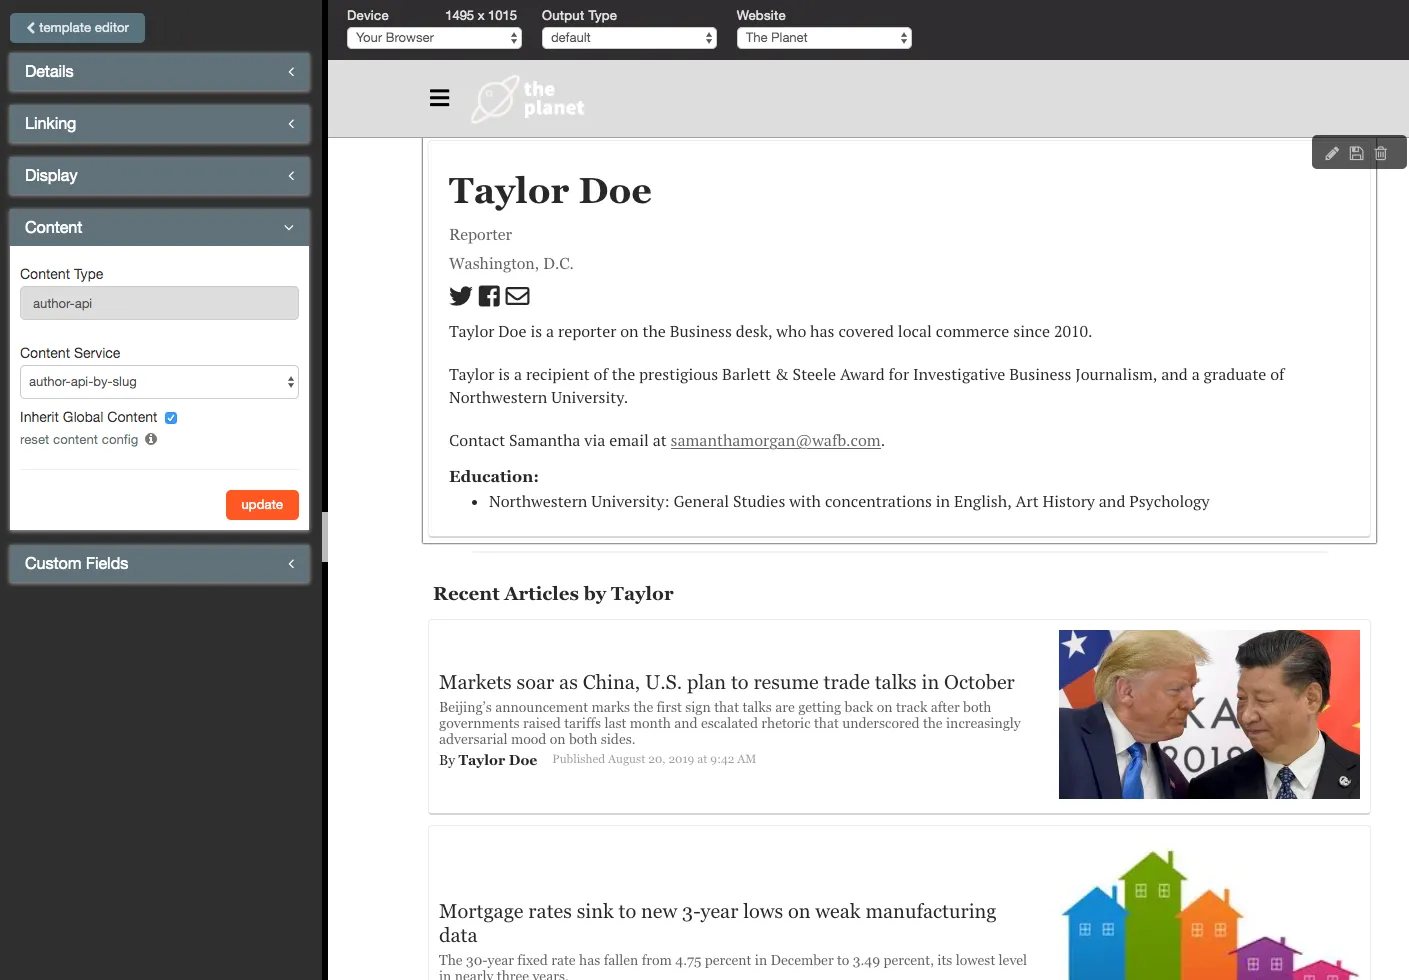Viewport: 1409px width, 980px height.
Task: Click the pencil edit icon
Action: (x=1332, y=154)
